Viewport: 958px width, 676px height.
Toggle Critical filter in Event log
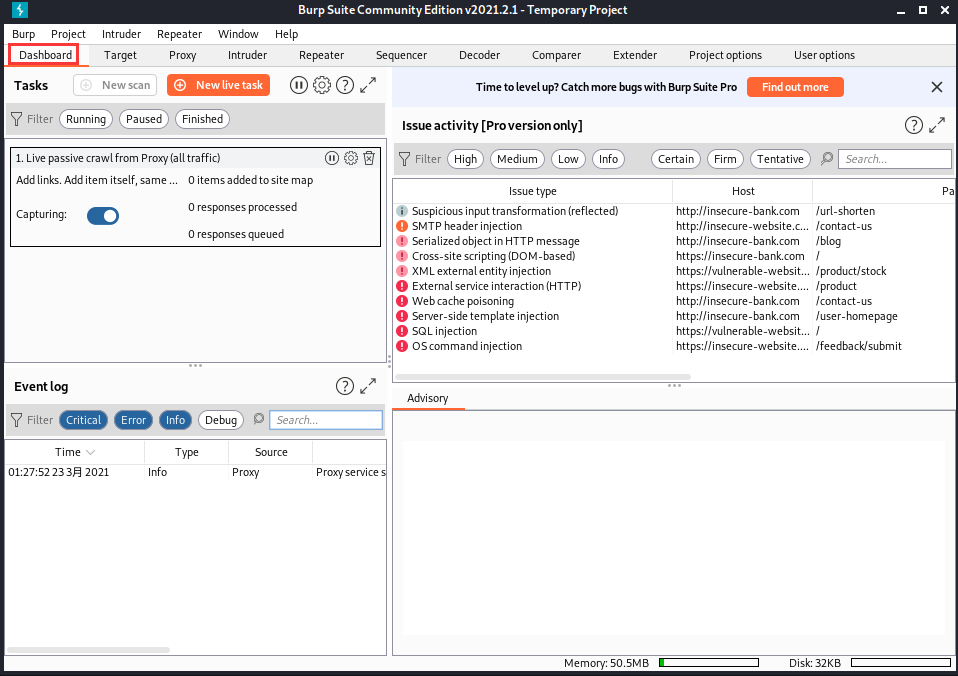(84, 420)
